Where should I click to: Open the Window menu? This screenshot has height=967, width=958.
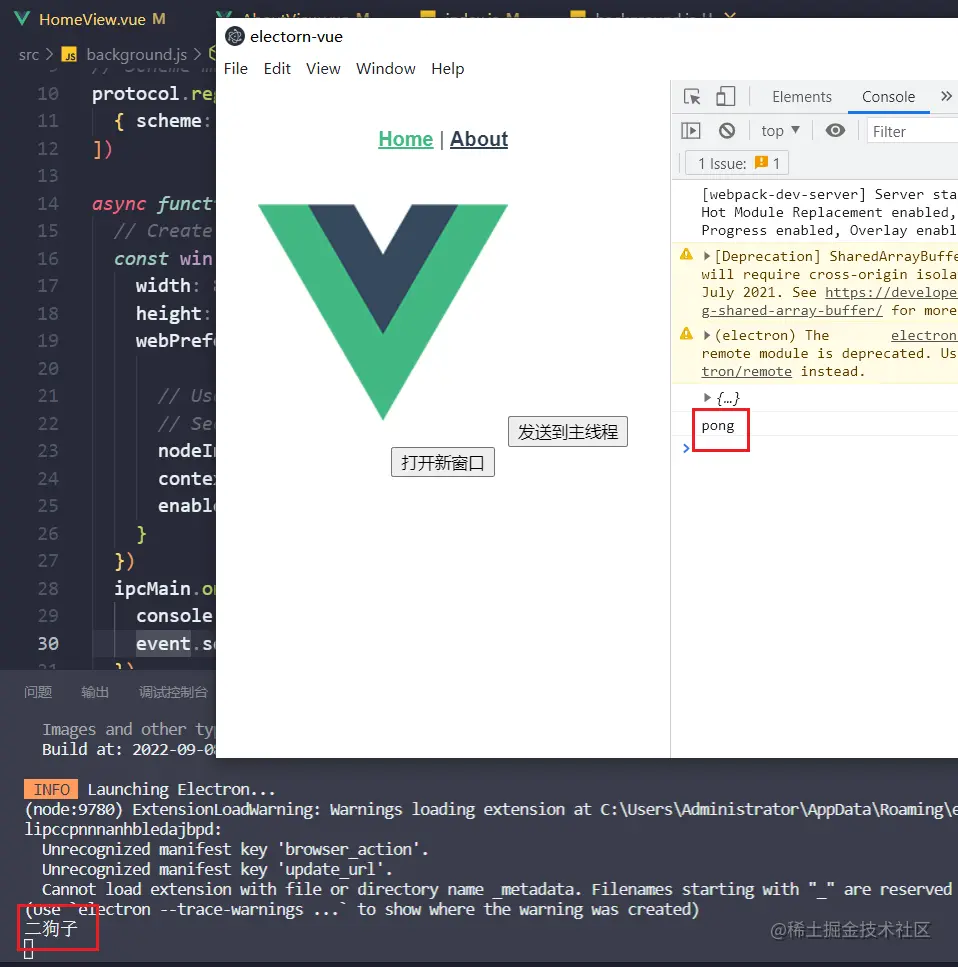[x=386, y=68]
